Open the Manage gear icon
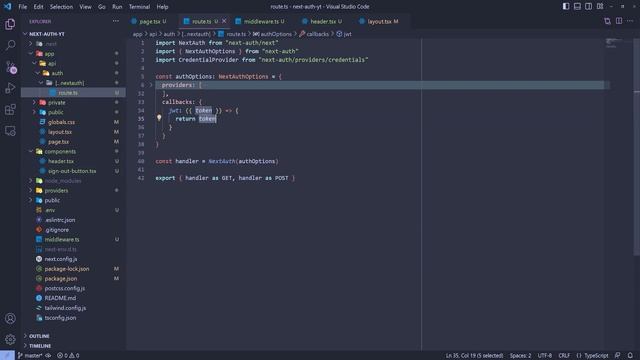This screenshot has height=360, width=640. [x=10, y=339]
